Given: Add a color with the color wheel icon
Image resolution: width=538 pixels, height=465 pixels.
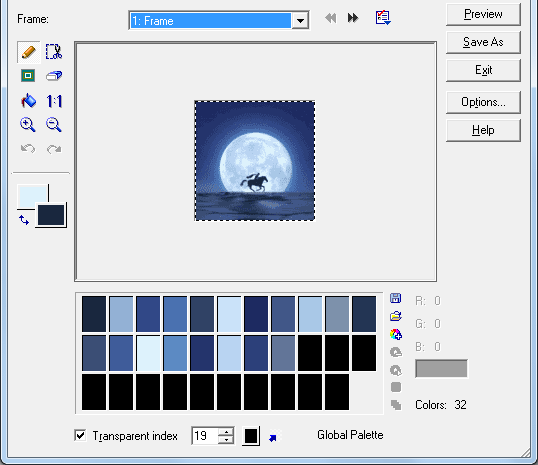Looking at the screenshot, I should 396,334.
